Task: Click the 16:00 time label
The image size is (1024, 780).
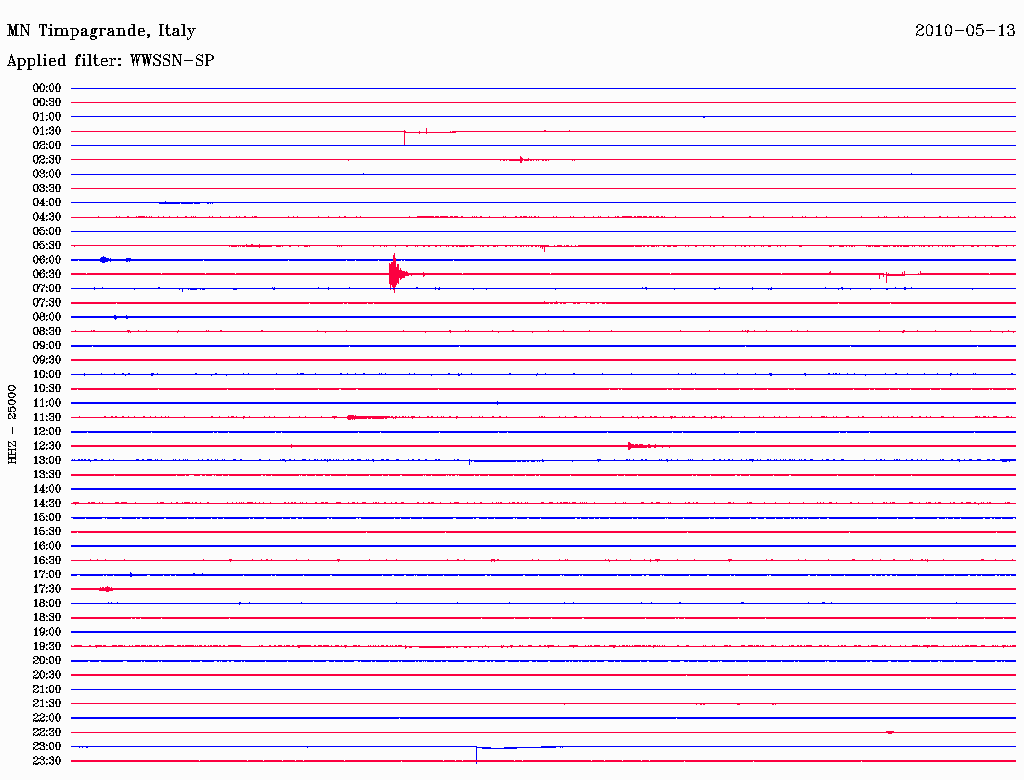Action: pyautogui.click(x=47, y=546)
